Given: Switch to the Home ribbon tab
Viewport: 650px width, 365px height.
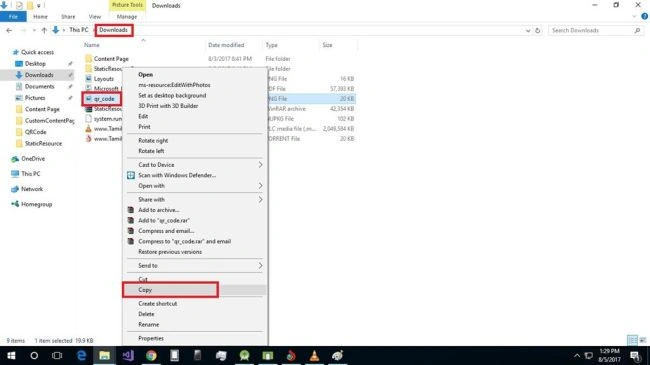Looking at the screenshot, I should pos(40,17).
